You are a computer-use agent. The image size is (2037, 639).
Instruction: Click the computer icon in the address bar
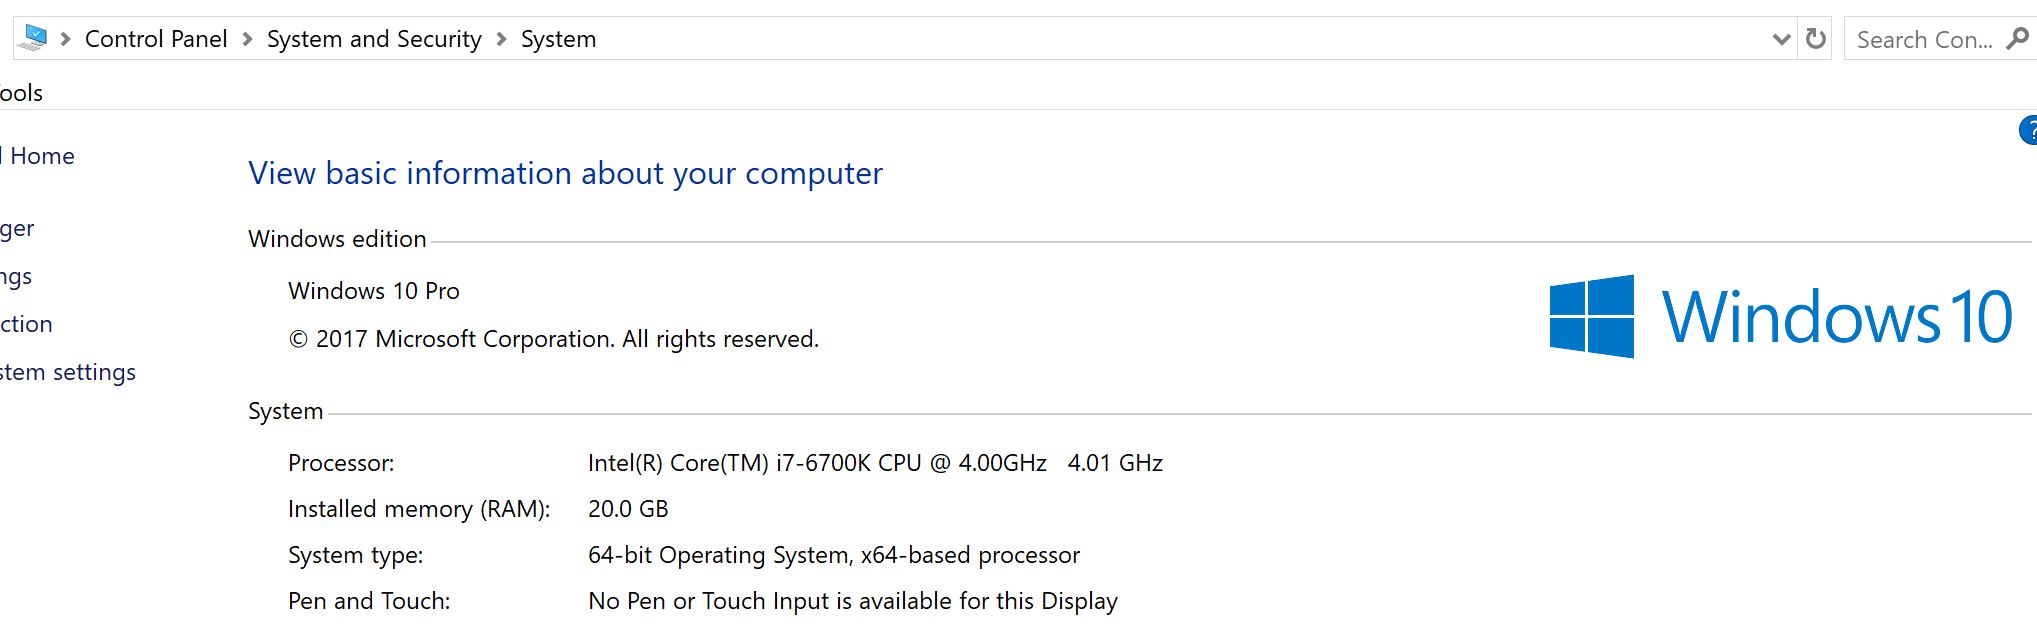click(33, 38)
